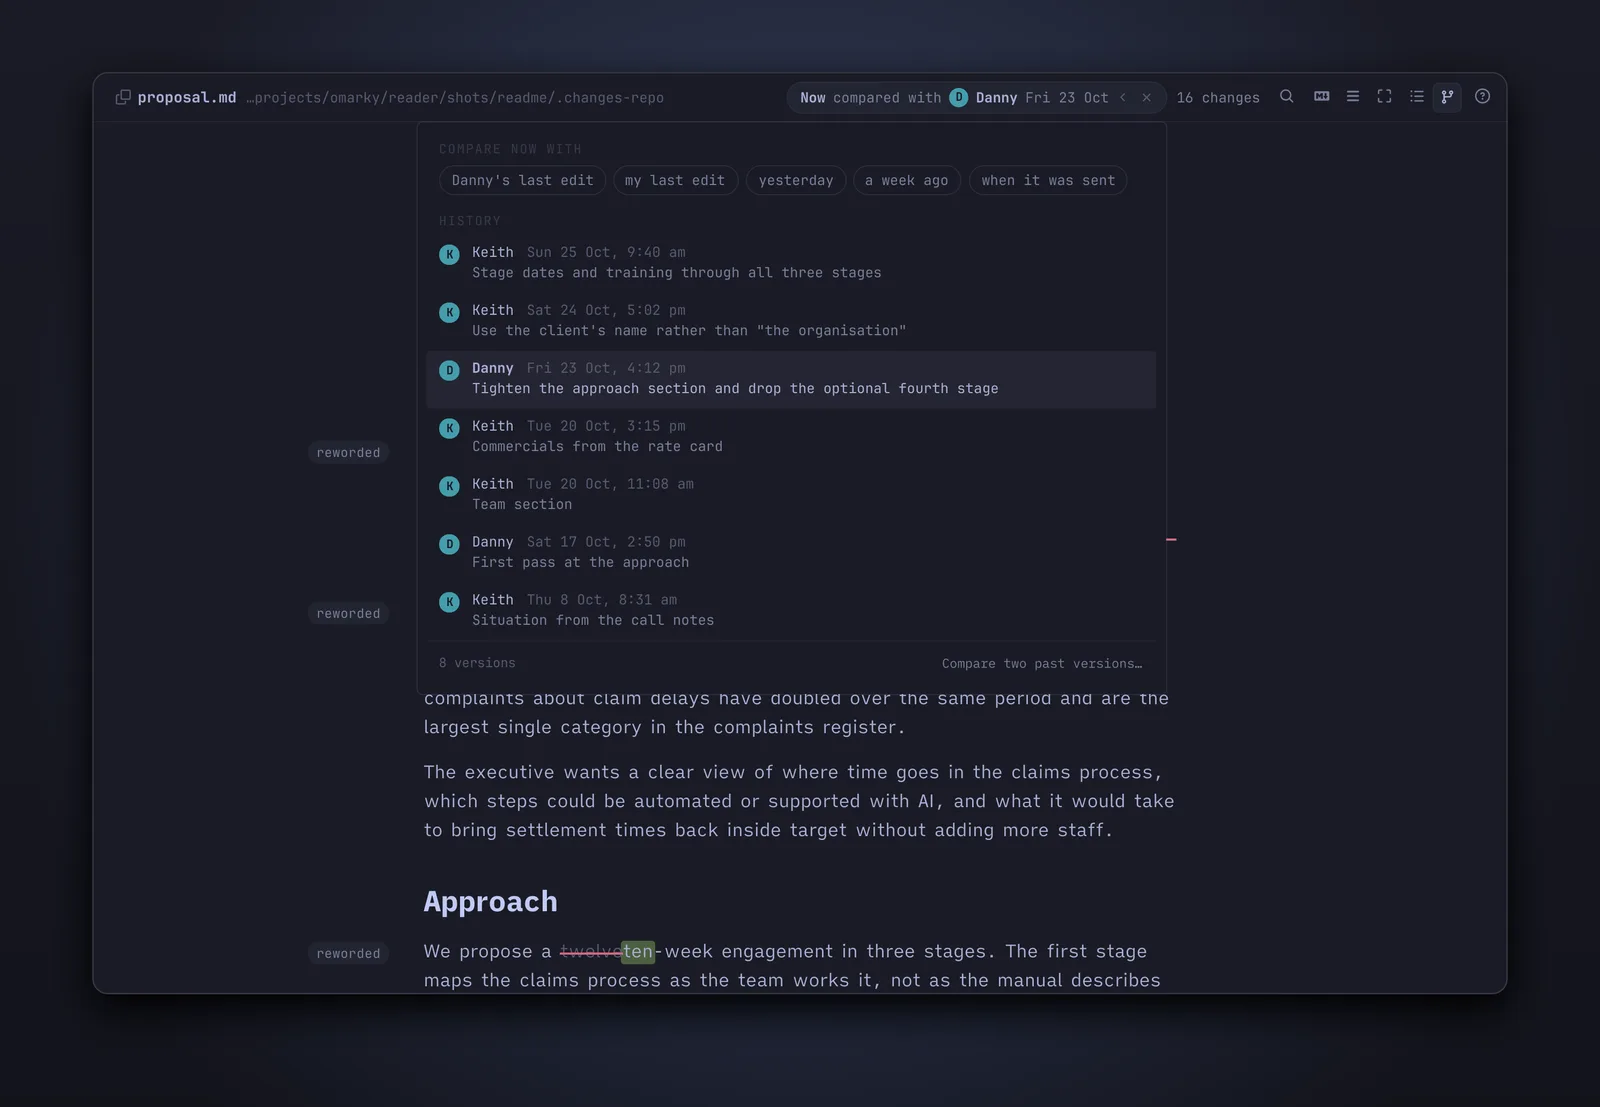Click the proposal.md file name

click(187, 97)
